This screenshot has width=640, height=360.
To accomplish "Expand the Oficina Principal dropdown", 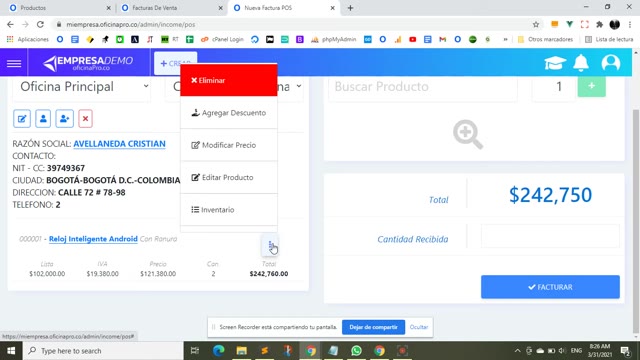I will [x=82, y=87].
